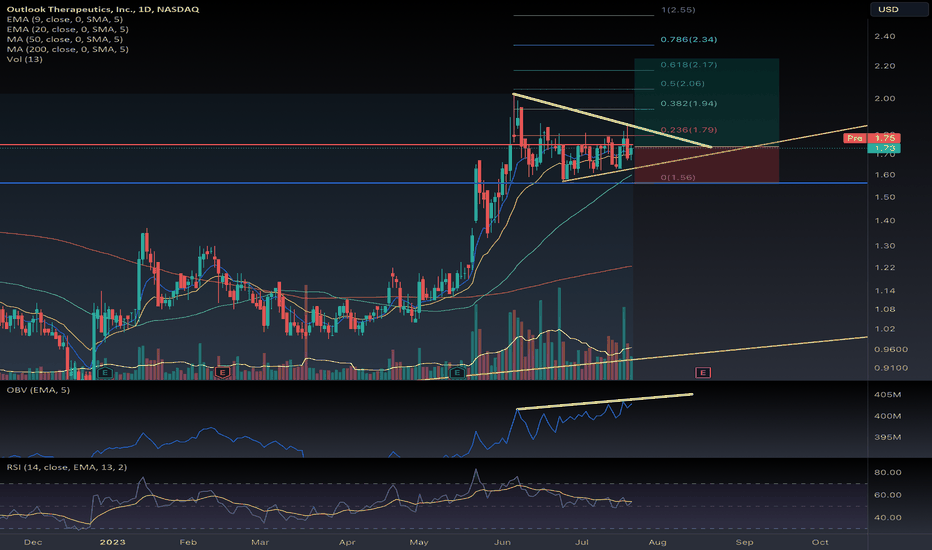
Task: Click 2.20 on the price axis
Action: 885,66
